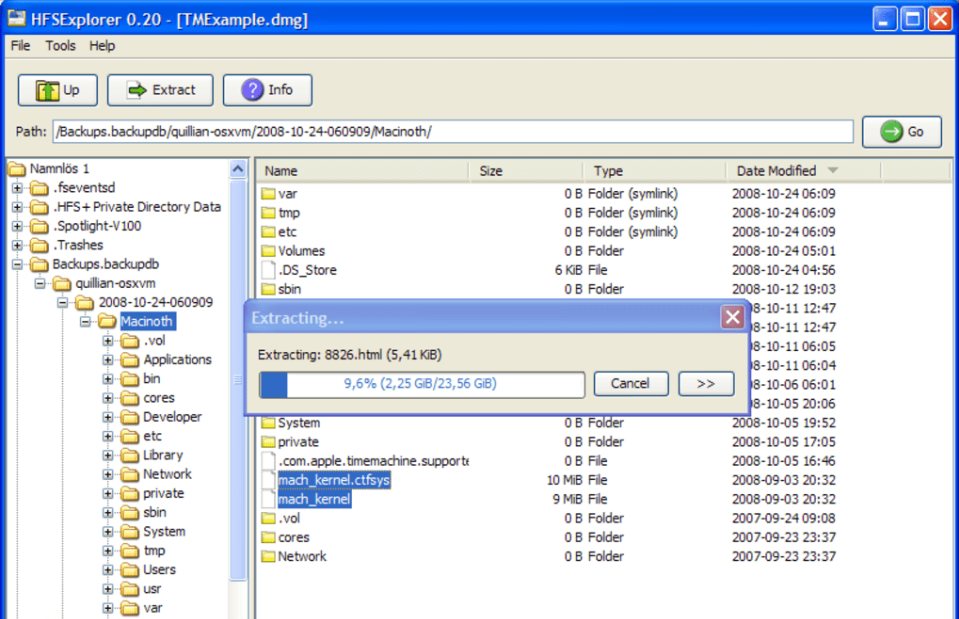
Task: Expand the .Spotlight-V100 tree node
Action: (x=17, y=226)
